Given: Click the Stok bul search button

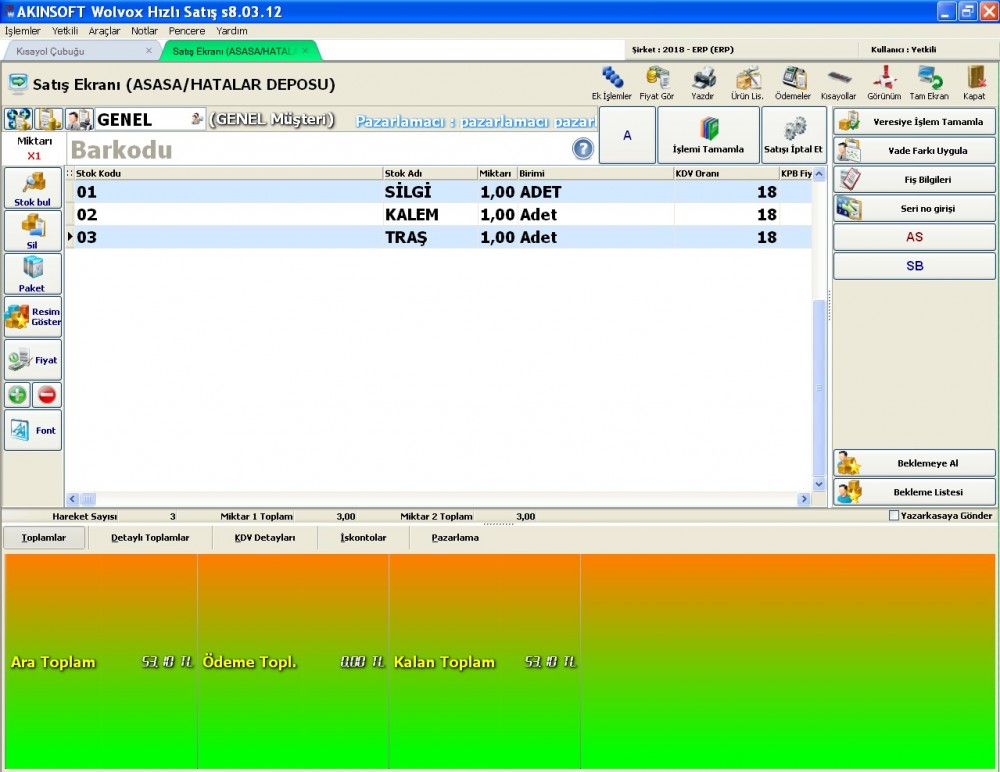Looking at the screenshot, I should (33, 188).
